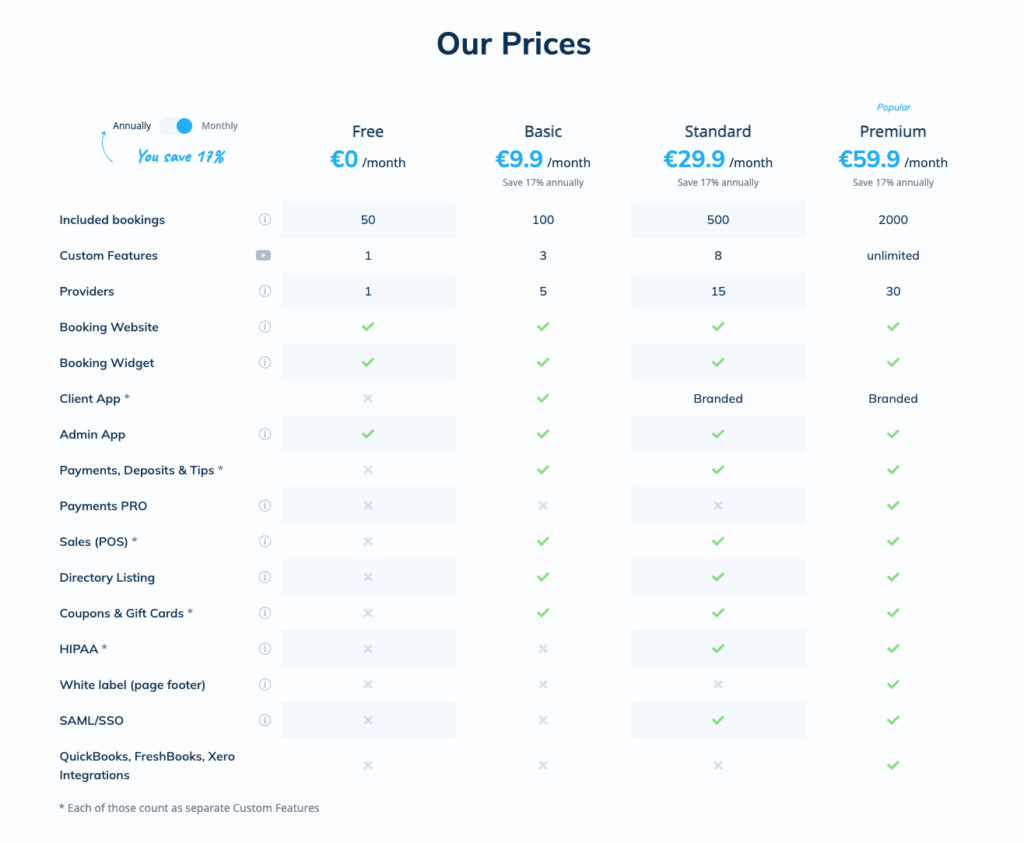Show info for Booking Website
Viewport: 1024px width, 843px height.
coord(264,326)
